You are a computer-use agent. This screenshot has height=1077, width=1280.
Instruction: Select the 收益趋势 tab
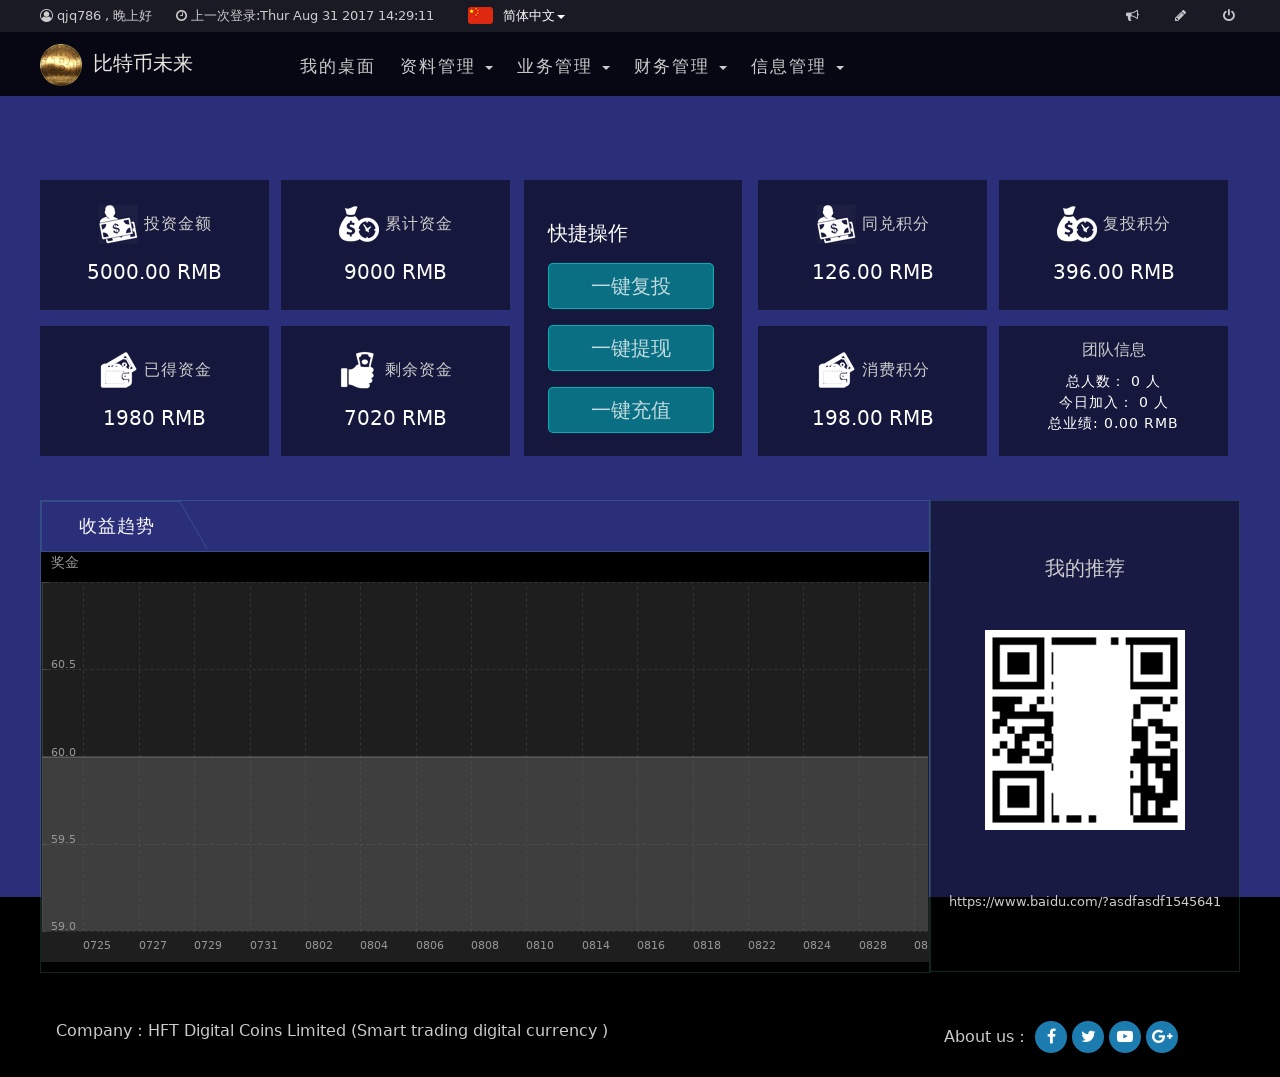point(116,526)
